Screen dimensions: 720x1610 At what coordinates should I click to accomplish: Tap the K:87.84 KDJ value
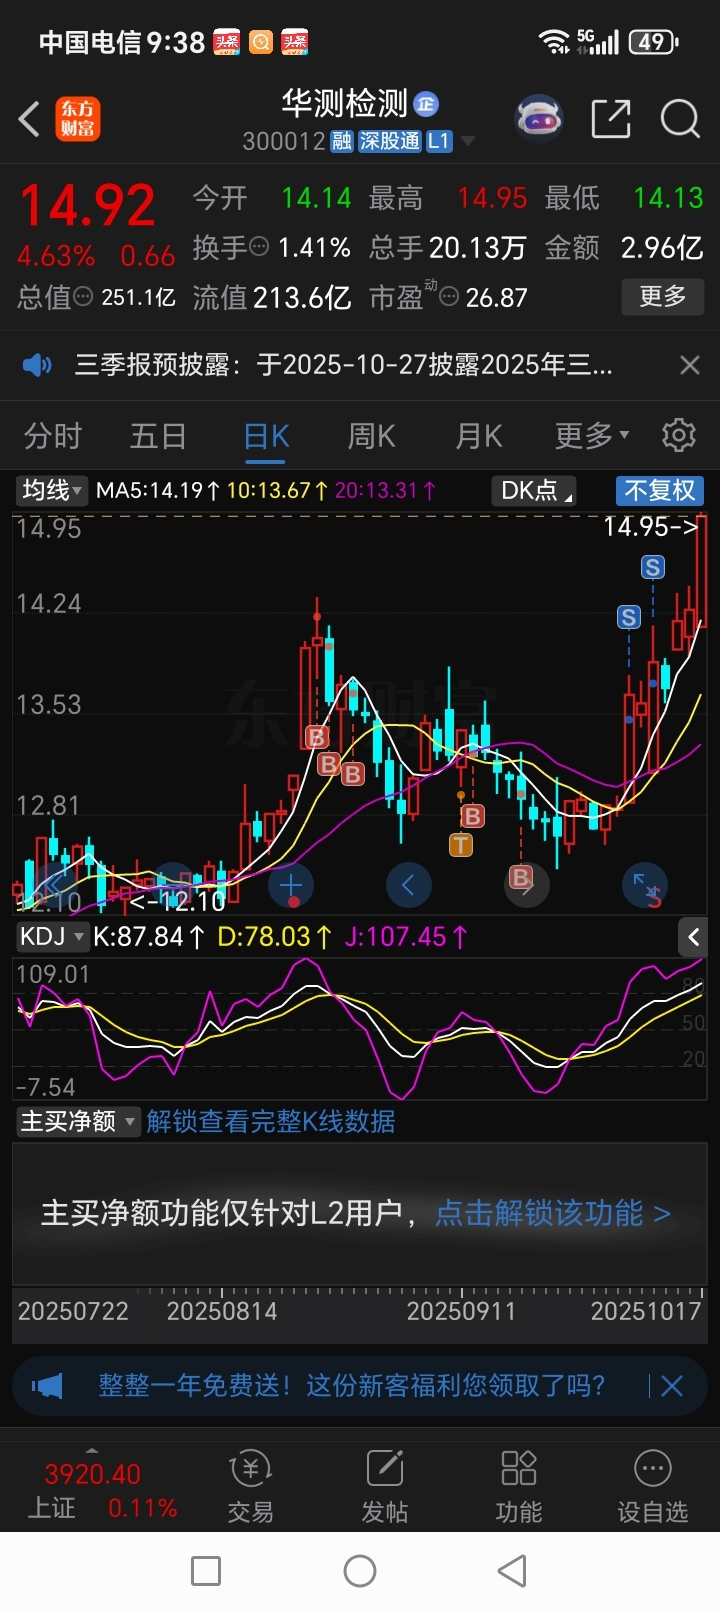click(149, 937)
